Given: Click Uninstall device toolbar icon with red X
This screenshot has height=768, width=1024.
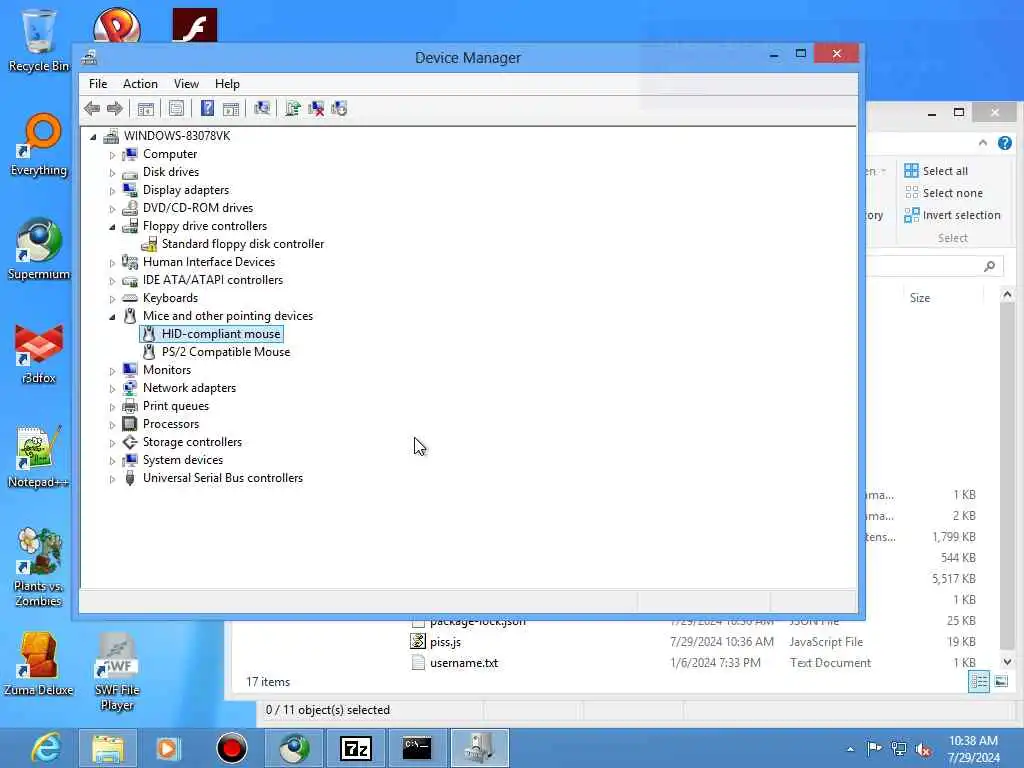Looking at the screenshot, I should [316, 108].
